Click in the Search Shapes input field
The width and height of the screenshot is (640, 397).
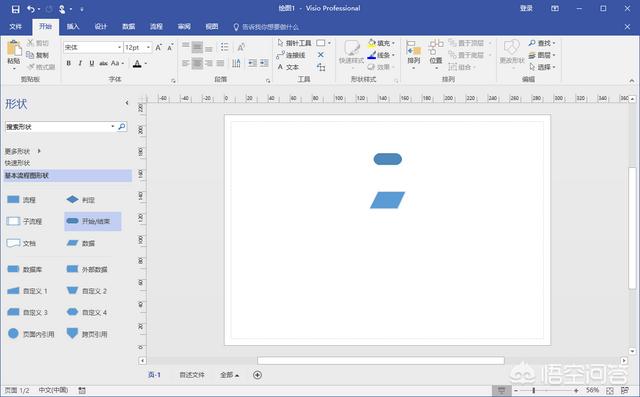[x=58, y=127]
